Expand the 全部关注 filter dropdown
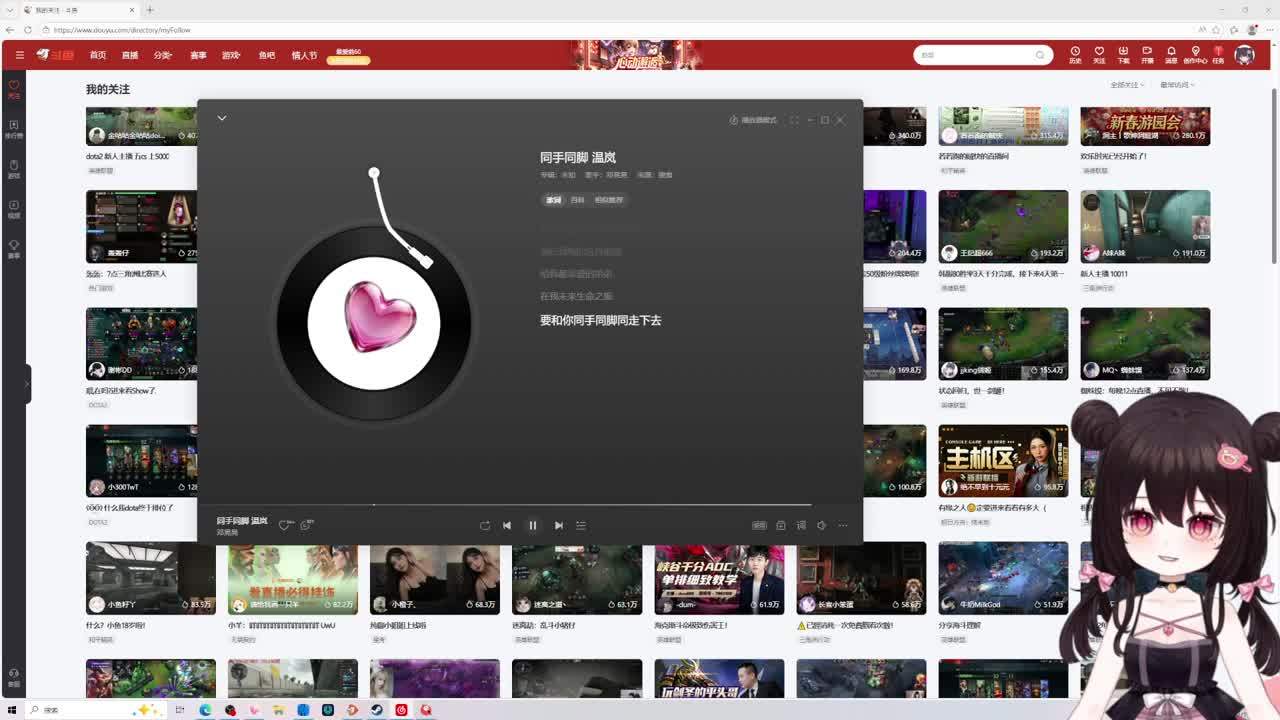 (1126, 85)
